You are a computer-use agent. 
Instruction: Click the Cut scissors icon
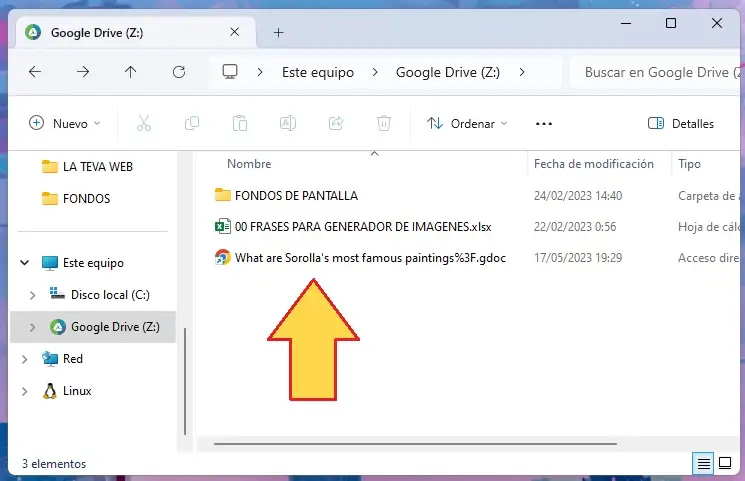coord(143,124)
